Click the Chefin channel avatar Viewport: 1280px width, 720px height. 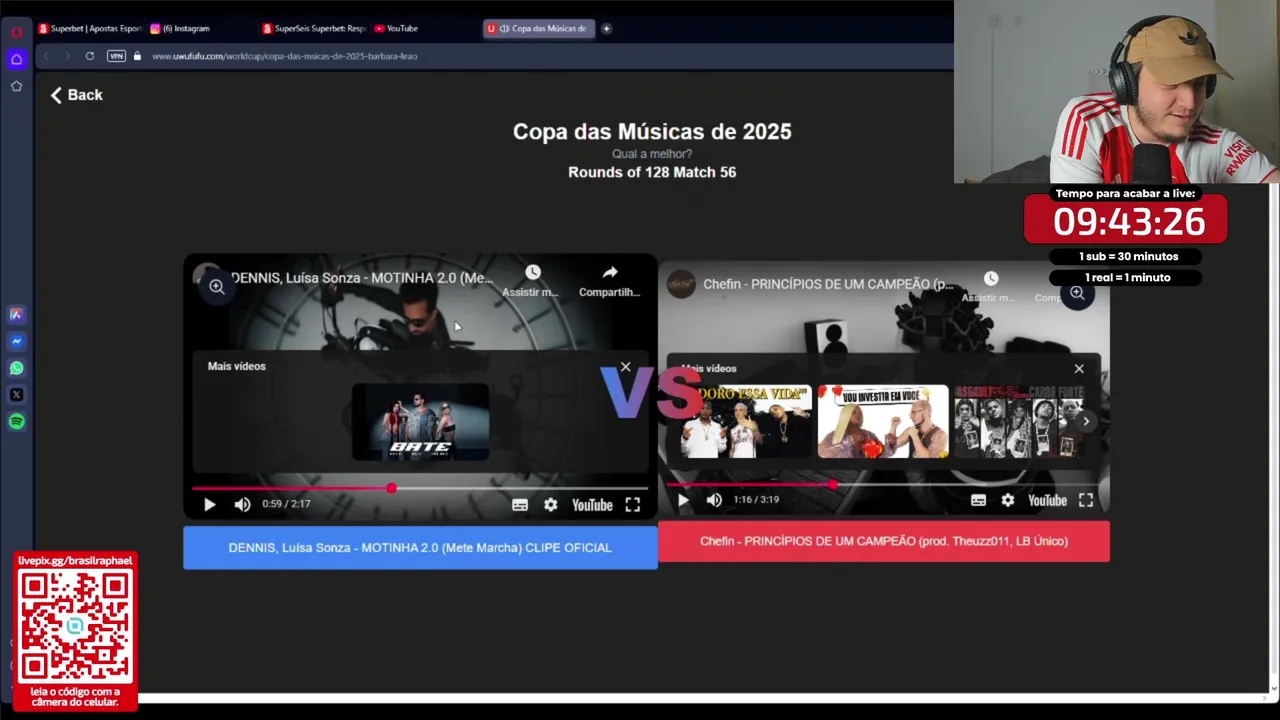pos(681,284)
